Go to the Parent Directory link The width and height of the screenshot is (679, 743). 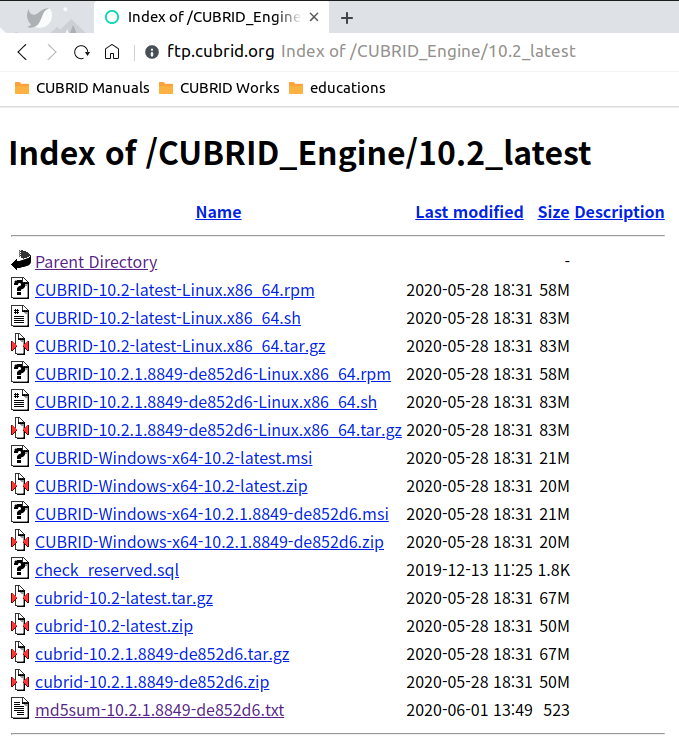coord(96,262)
